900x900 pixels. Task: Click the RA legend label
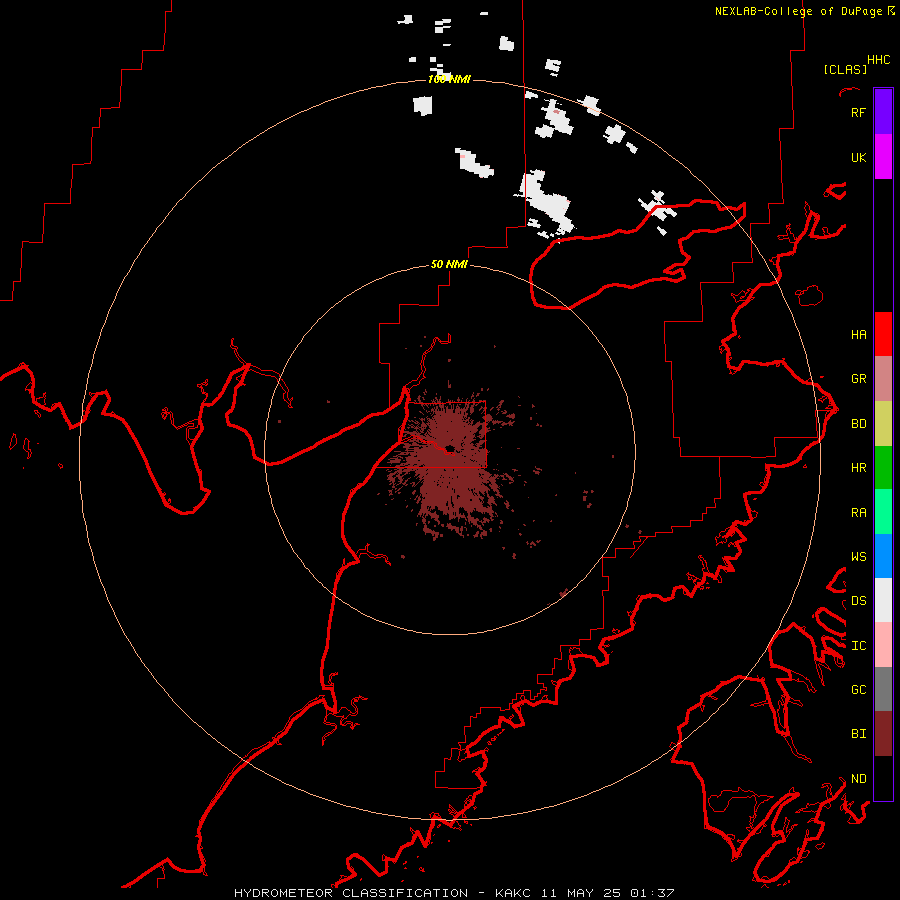[858, 512]
